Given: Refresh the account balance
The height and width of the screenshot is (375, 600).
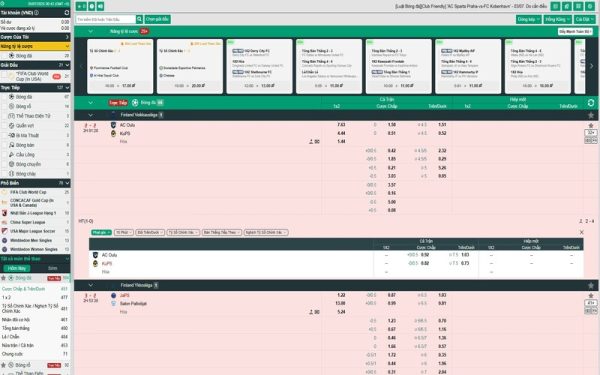Looking at the screenshot, I should click(67, 13).
